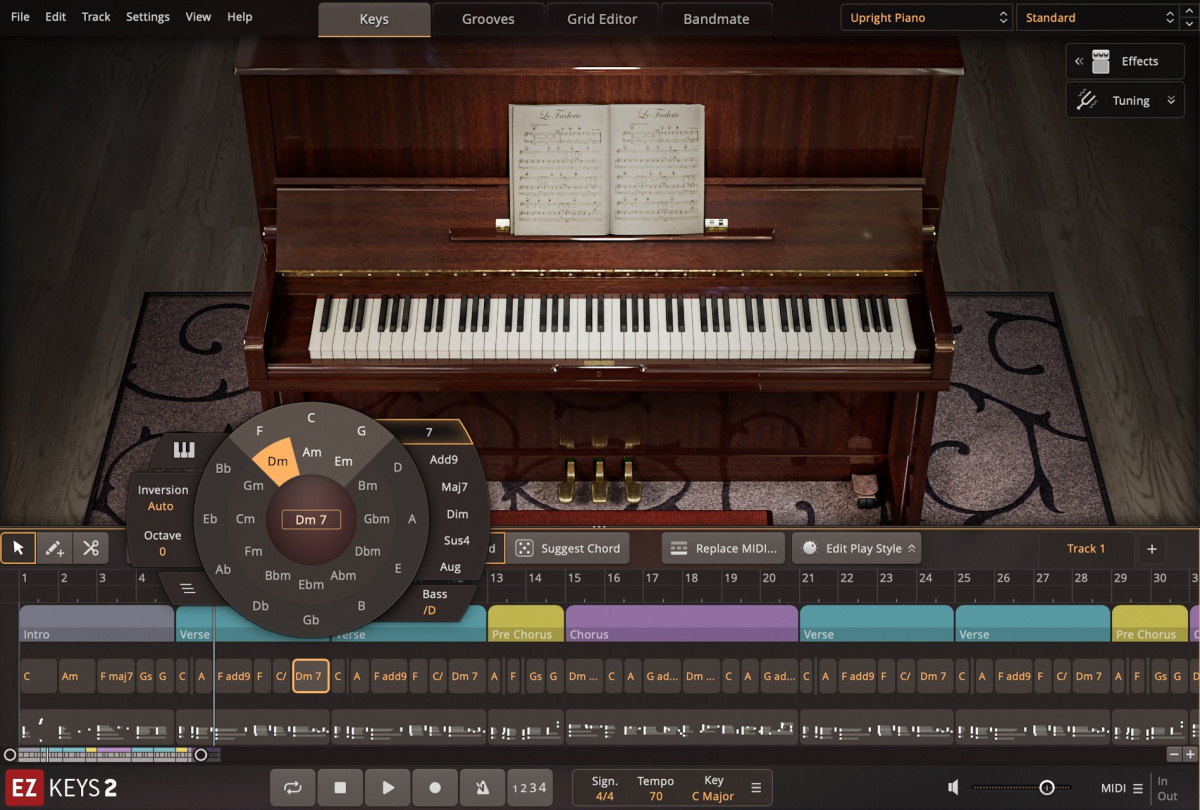1200x810 pixels.
Task: Enable the 1234 count-in
Action: tap(530, 787)
